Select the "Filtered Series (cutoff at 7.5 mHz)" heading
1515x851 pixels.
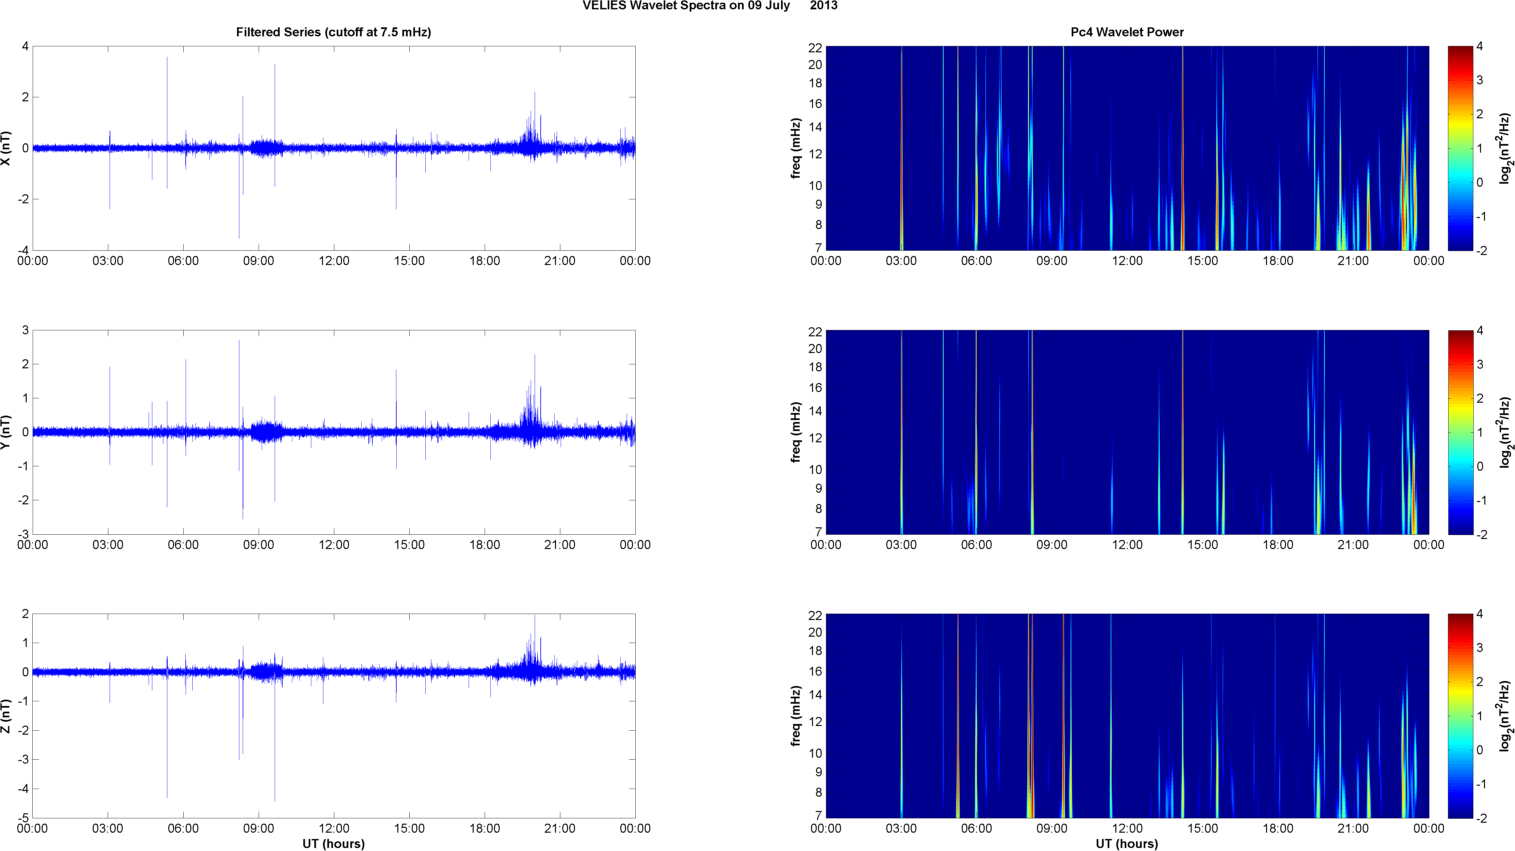pyautogui.click(x=334, y=32)
